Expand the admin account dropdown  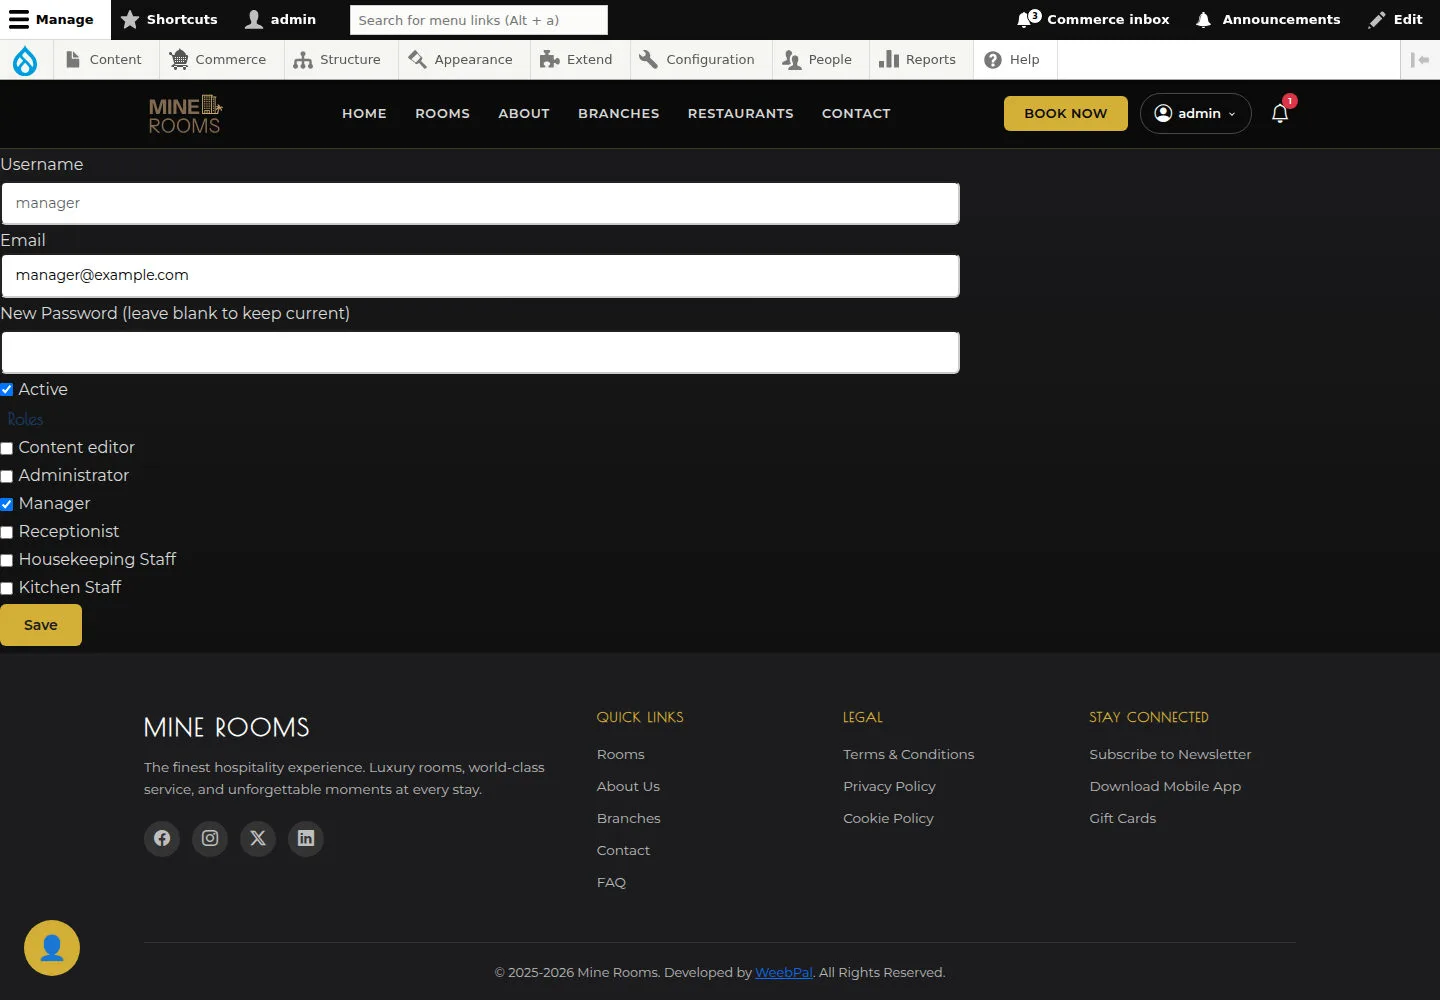[1196, 113]
